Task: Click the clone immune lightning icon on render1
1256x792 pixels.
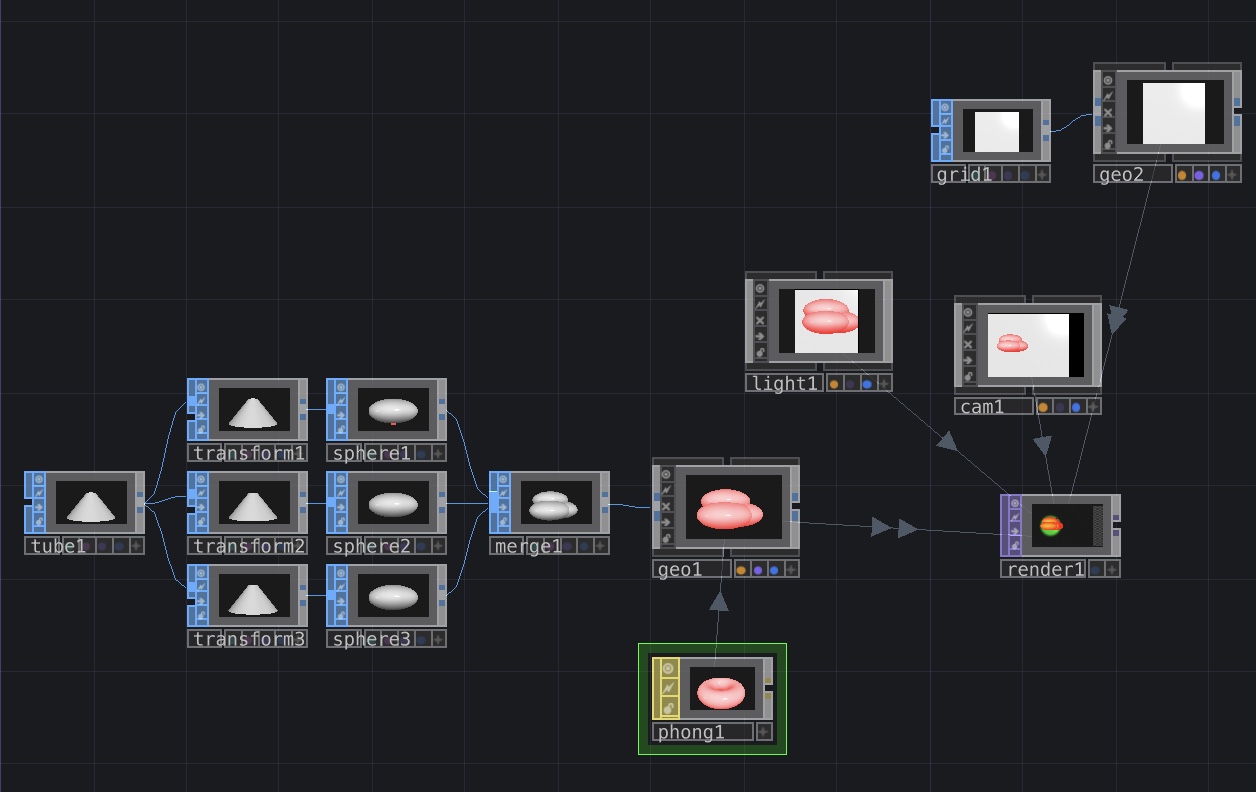Action: (1016, 517)
